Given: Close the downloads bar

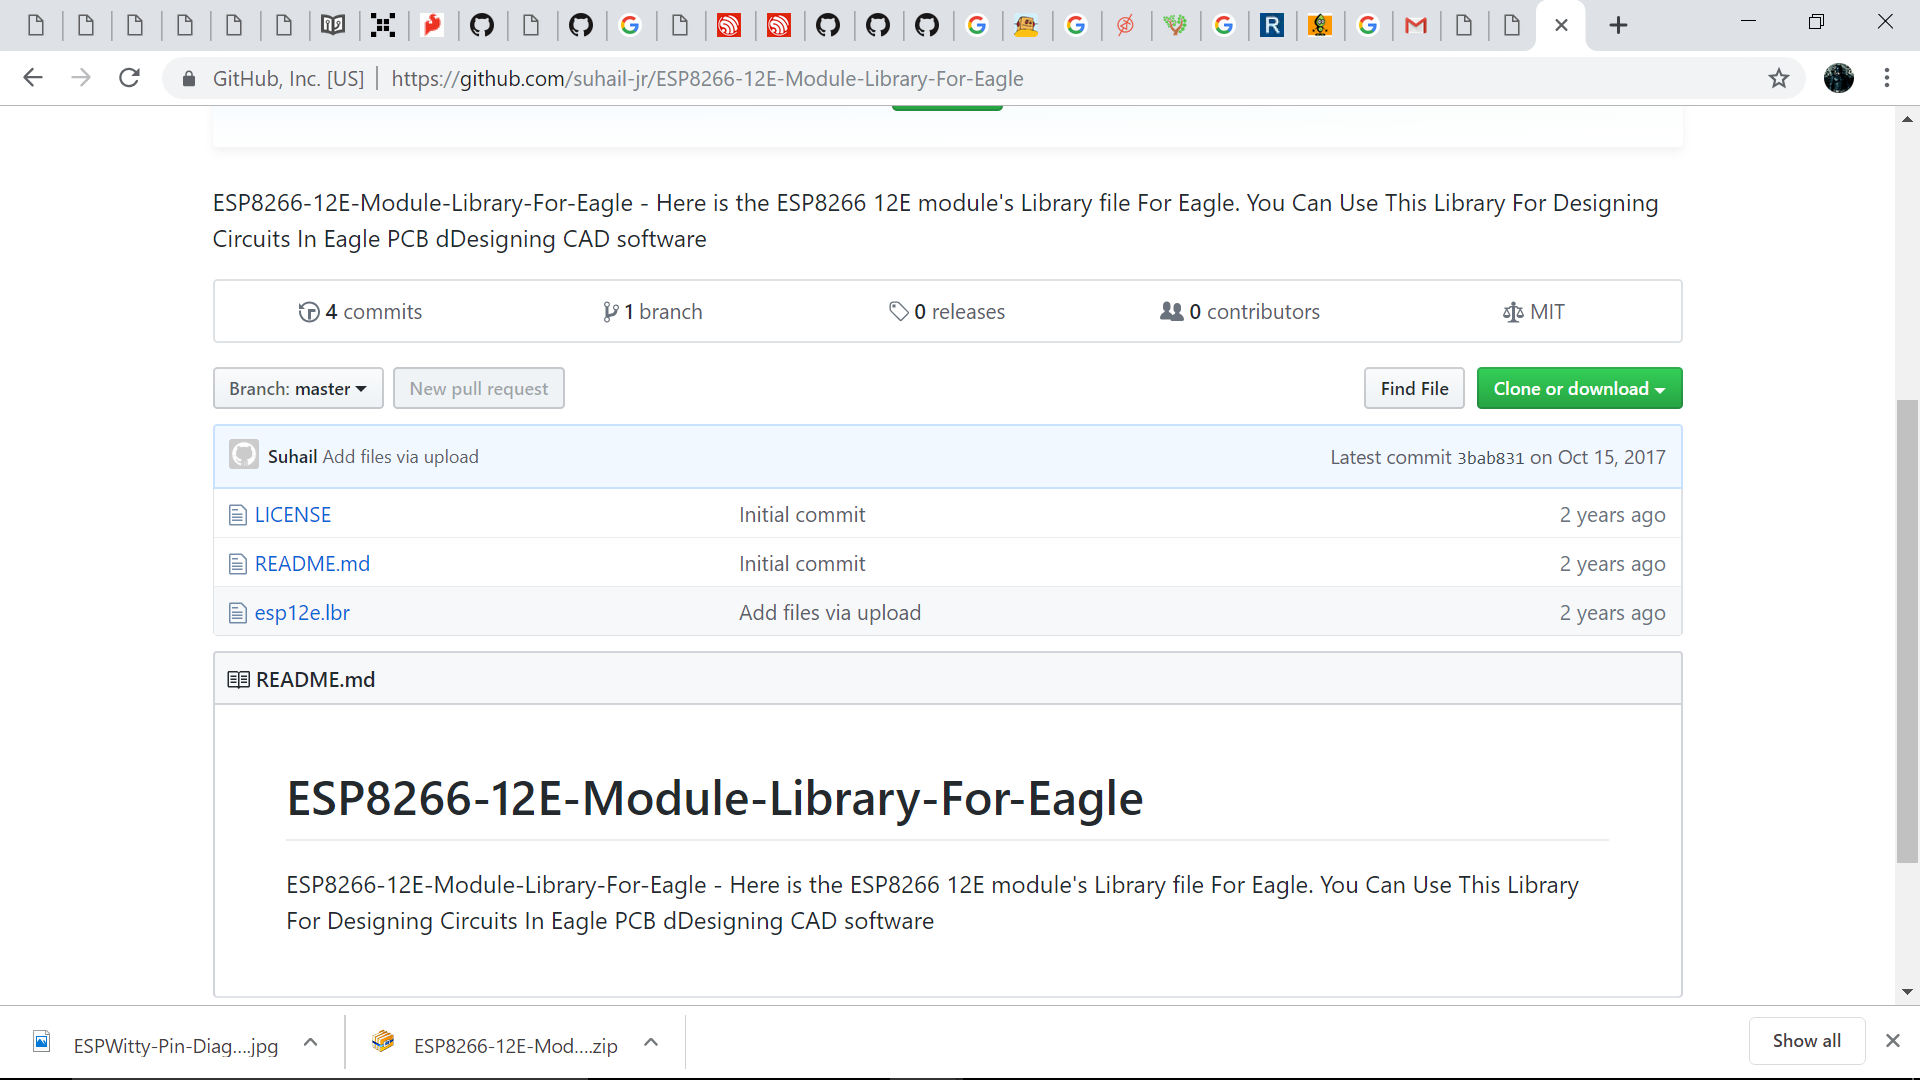Looking at the screenshot, I should click(1892, 1041).
